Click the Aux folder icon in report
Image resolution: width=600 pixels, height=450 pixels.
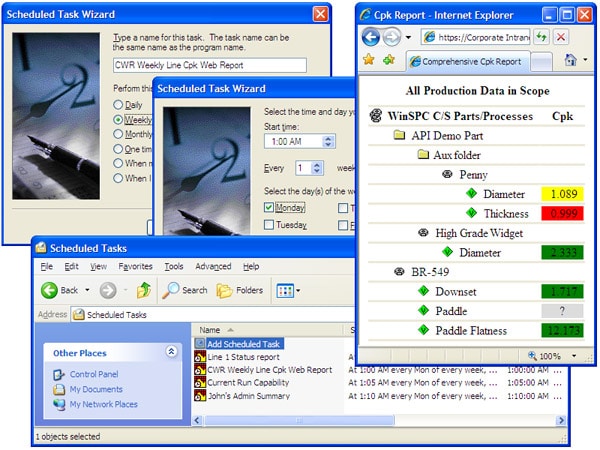[422, 155]
